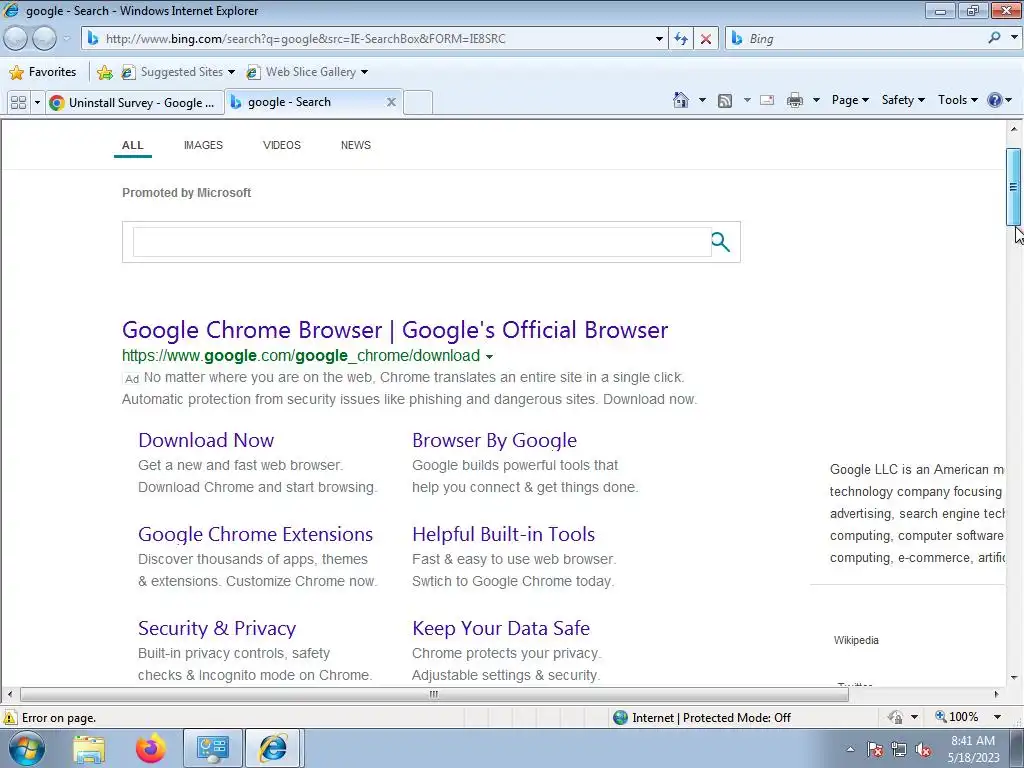Switch to IMAGES results tab

point(203,145)
